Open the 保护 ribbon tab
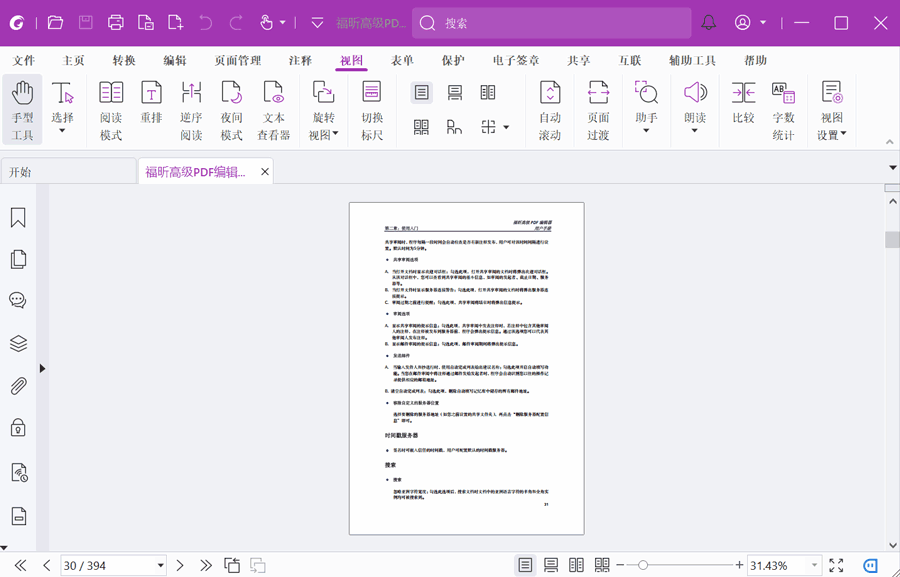 pos(453,60)
